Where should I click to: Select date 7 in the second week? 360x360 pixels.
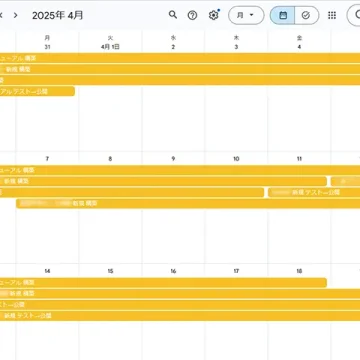pos(47,159)
